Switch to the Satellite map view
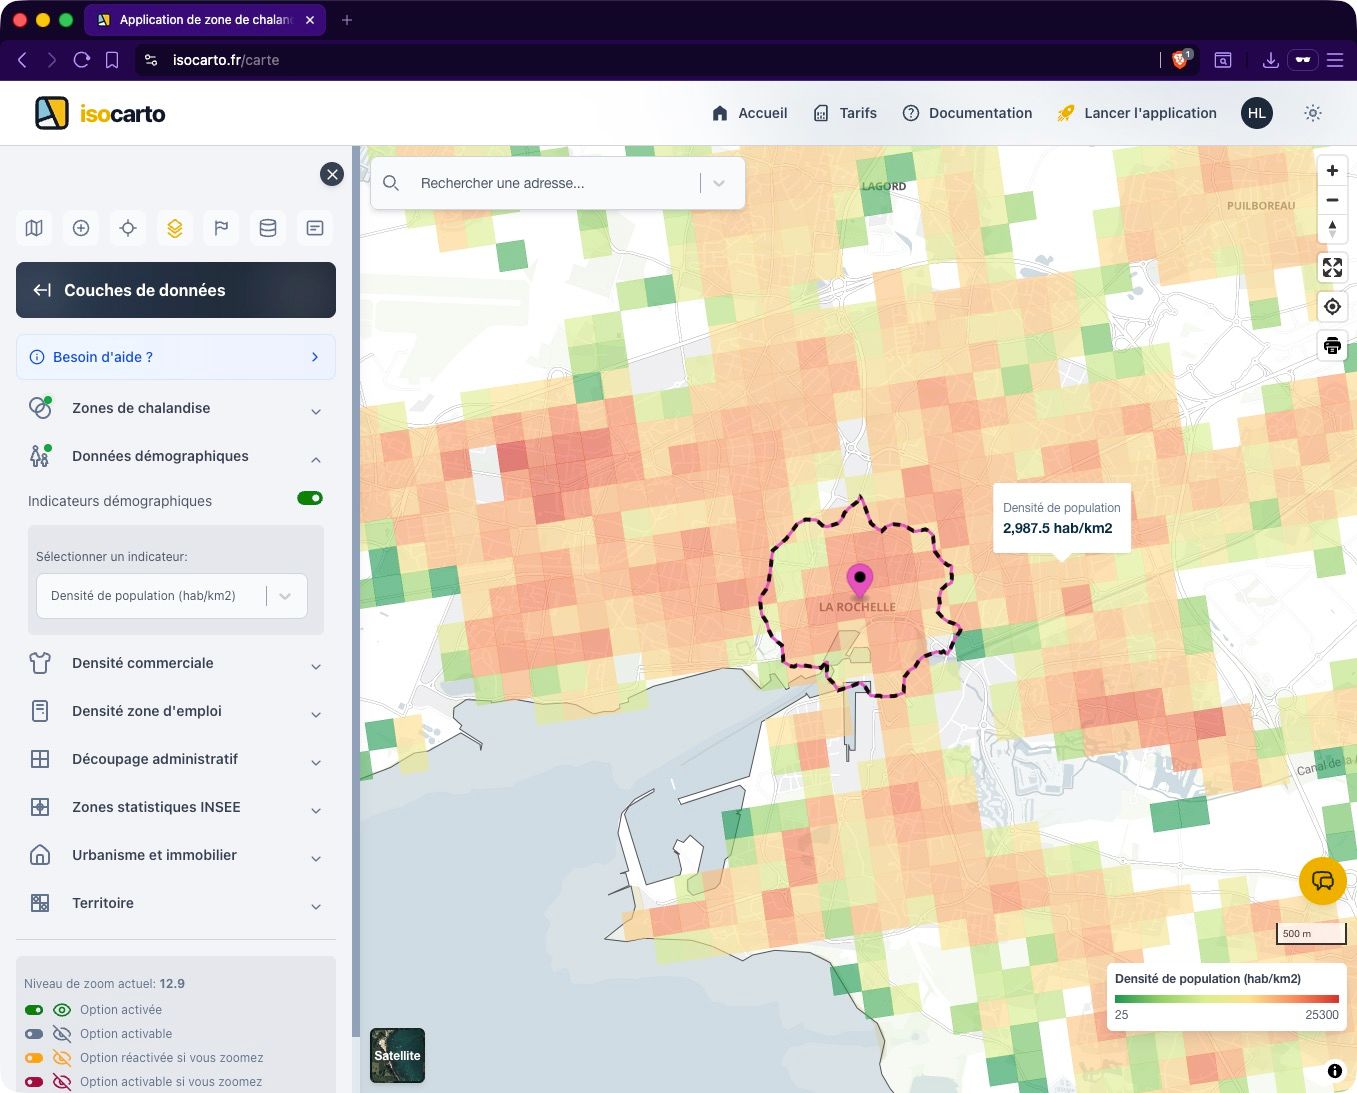This screenshot has height=1093, width=1357. tap(397, 1055)
